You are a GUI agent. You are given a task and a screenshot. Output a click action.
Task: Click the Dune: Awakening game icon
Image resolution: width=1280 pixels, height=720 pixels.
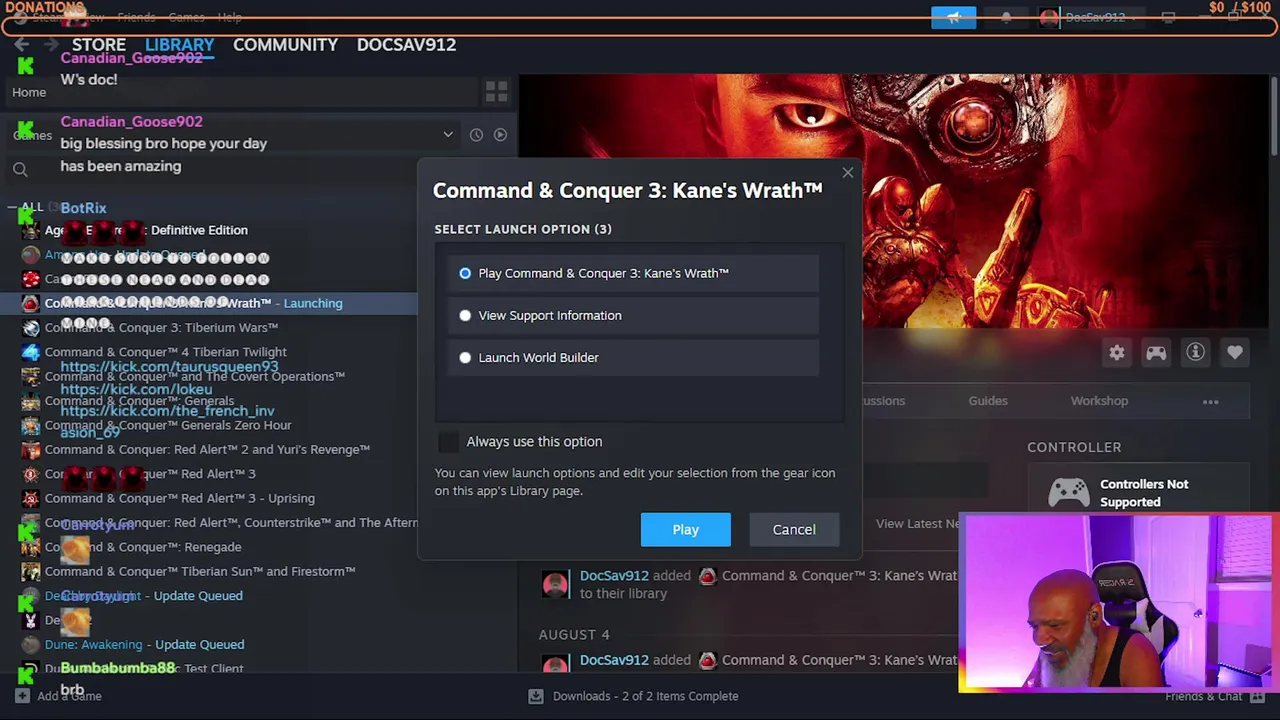point(31,644)
